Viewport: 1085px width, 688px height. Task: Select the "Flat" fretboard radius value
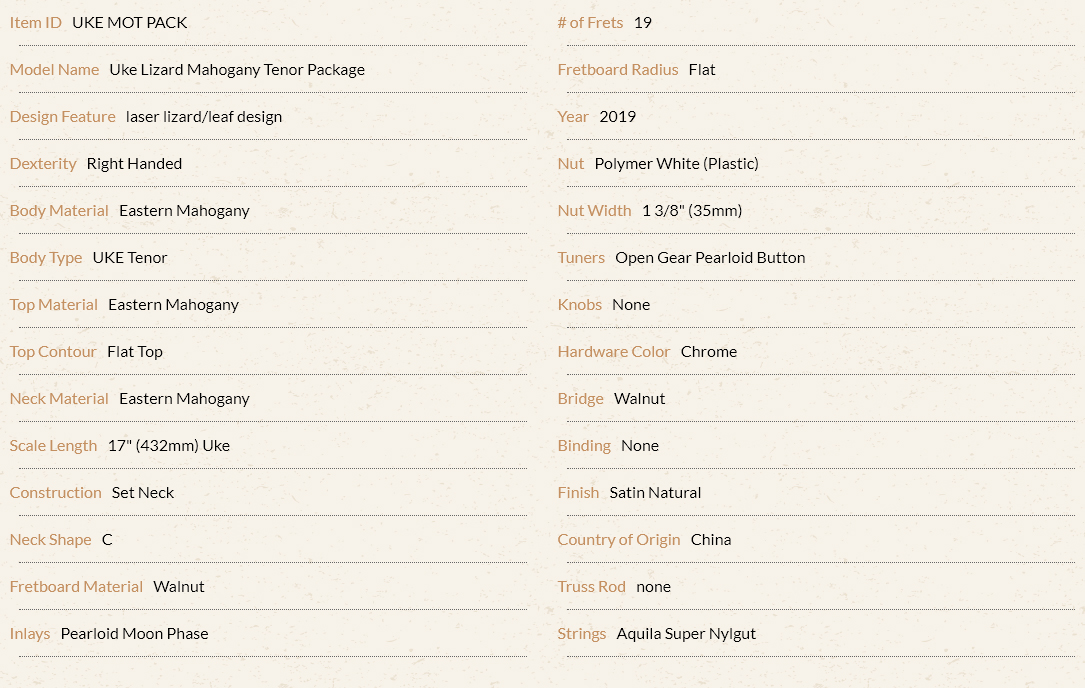click(702, 70)
